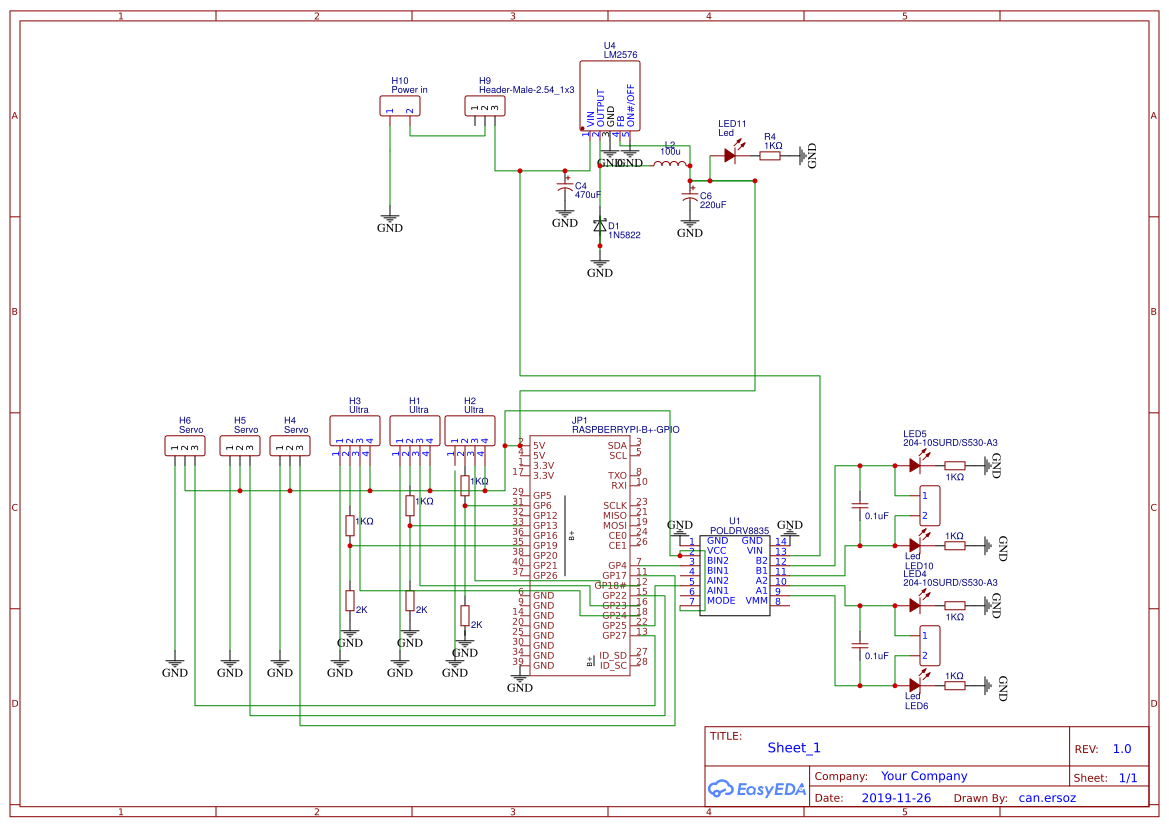Click the Servo header H6
Screen dimensions: 1169x827
point(186,445)
